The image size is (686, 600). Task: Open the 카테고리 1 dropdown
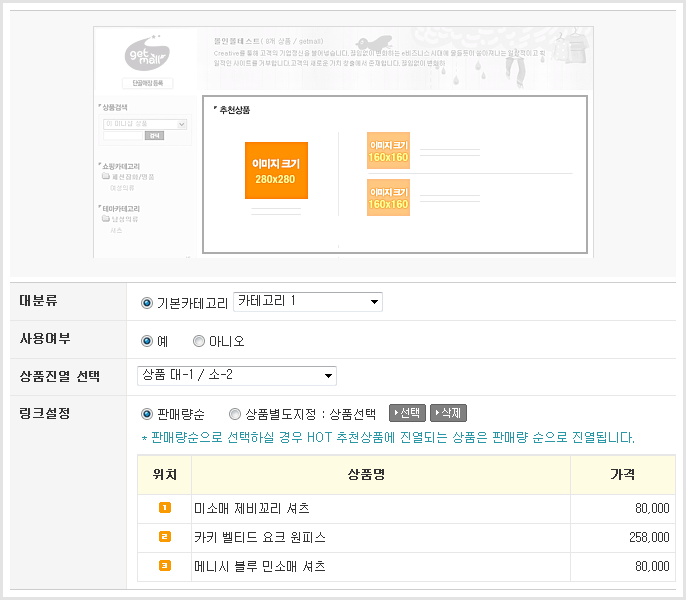click(308, 302)
